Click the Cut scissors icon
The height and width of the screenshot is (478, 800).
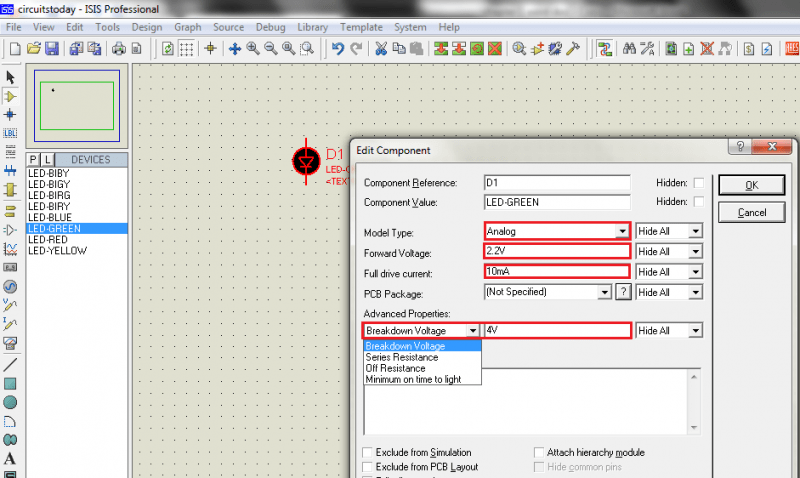tap(381, 48)
